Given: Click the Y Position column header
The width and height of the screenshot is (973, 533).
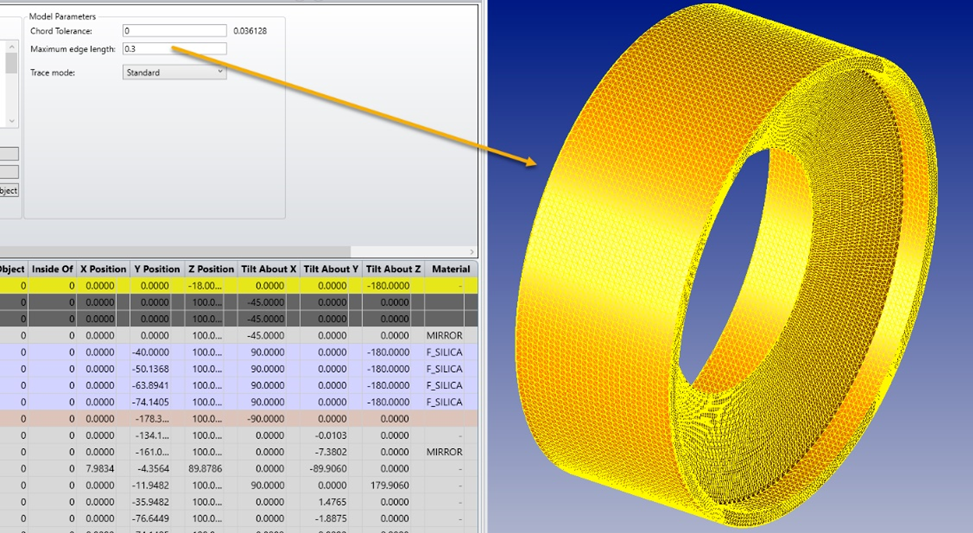Looking at the screenshot, I should coord(156,269).
